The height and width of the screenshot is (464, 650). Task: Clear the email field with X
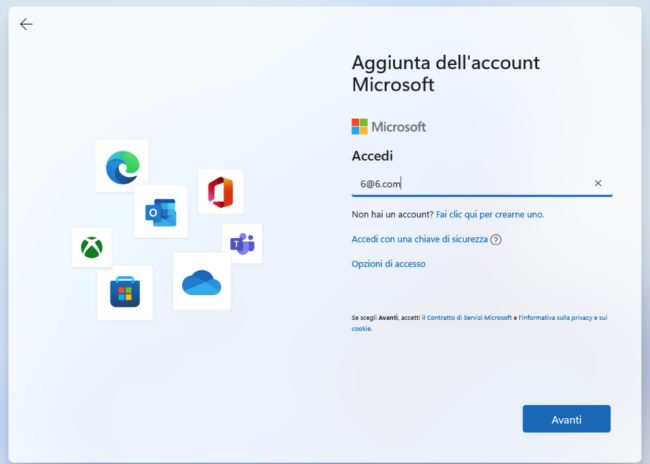(598, 183)
